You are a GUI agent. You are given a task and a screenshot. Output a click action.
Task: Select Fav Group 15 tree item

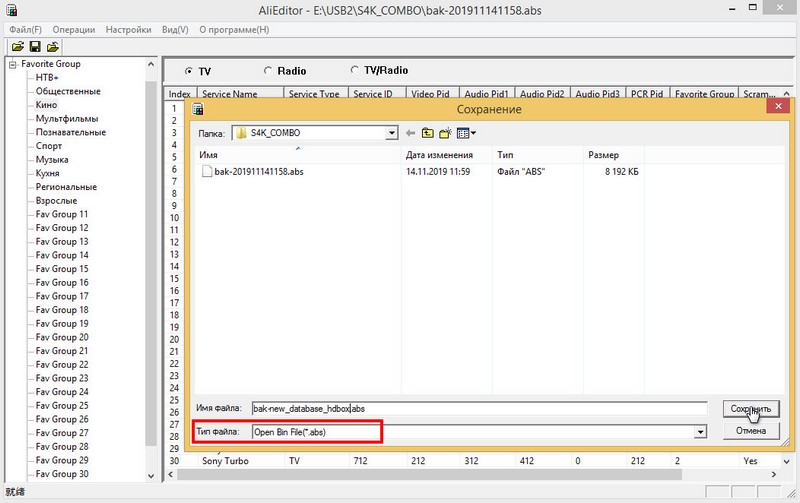click(x=62, y=269)
